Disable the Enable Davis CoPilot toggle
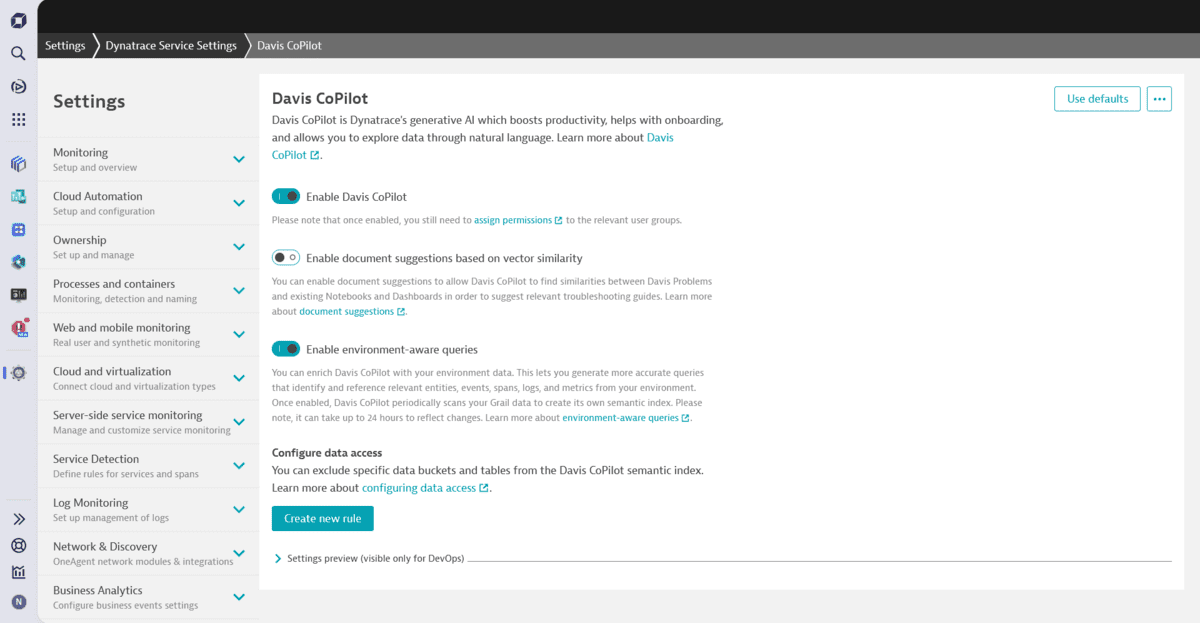This screenshot has height=623, width=1200. [285, 196]
